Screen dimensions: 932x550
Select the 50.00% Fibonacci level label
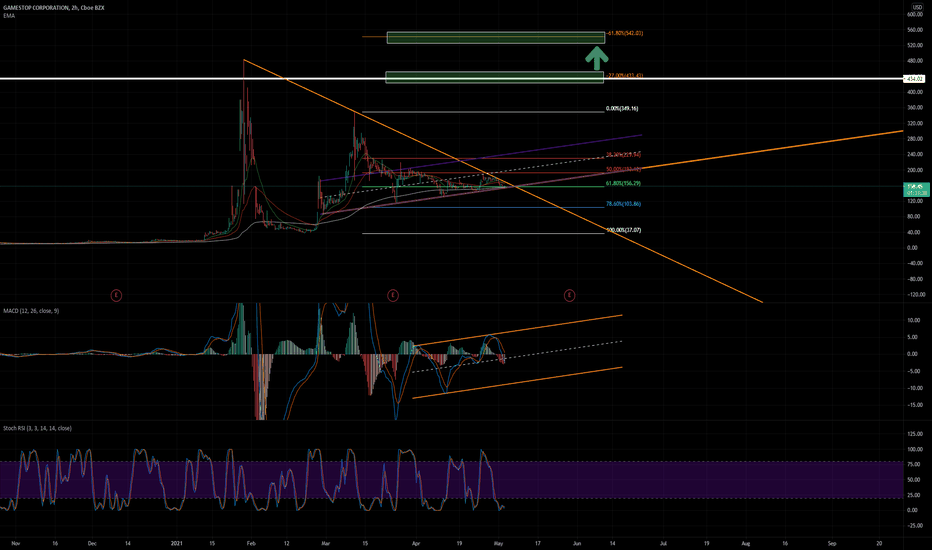point(624,169)
